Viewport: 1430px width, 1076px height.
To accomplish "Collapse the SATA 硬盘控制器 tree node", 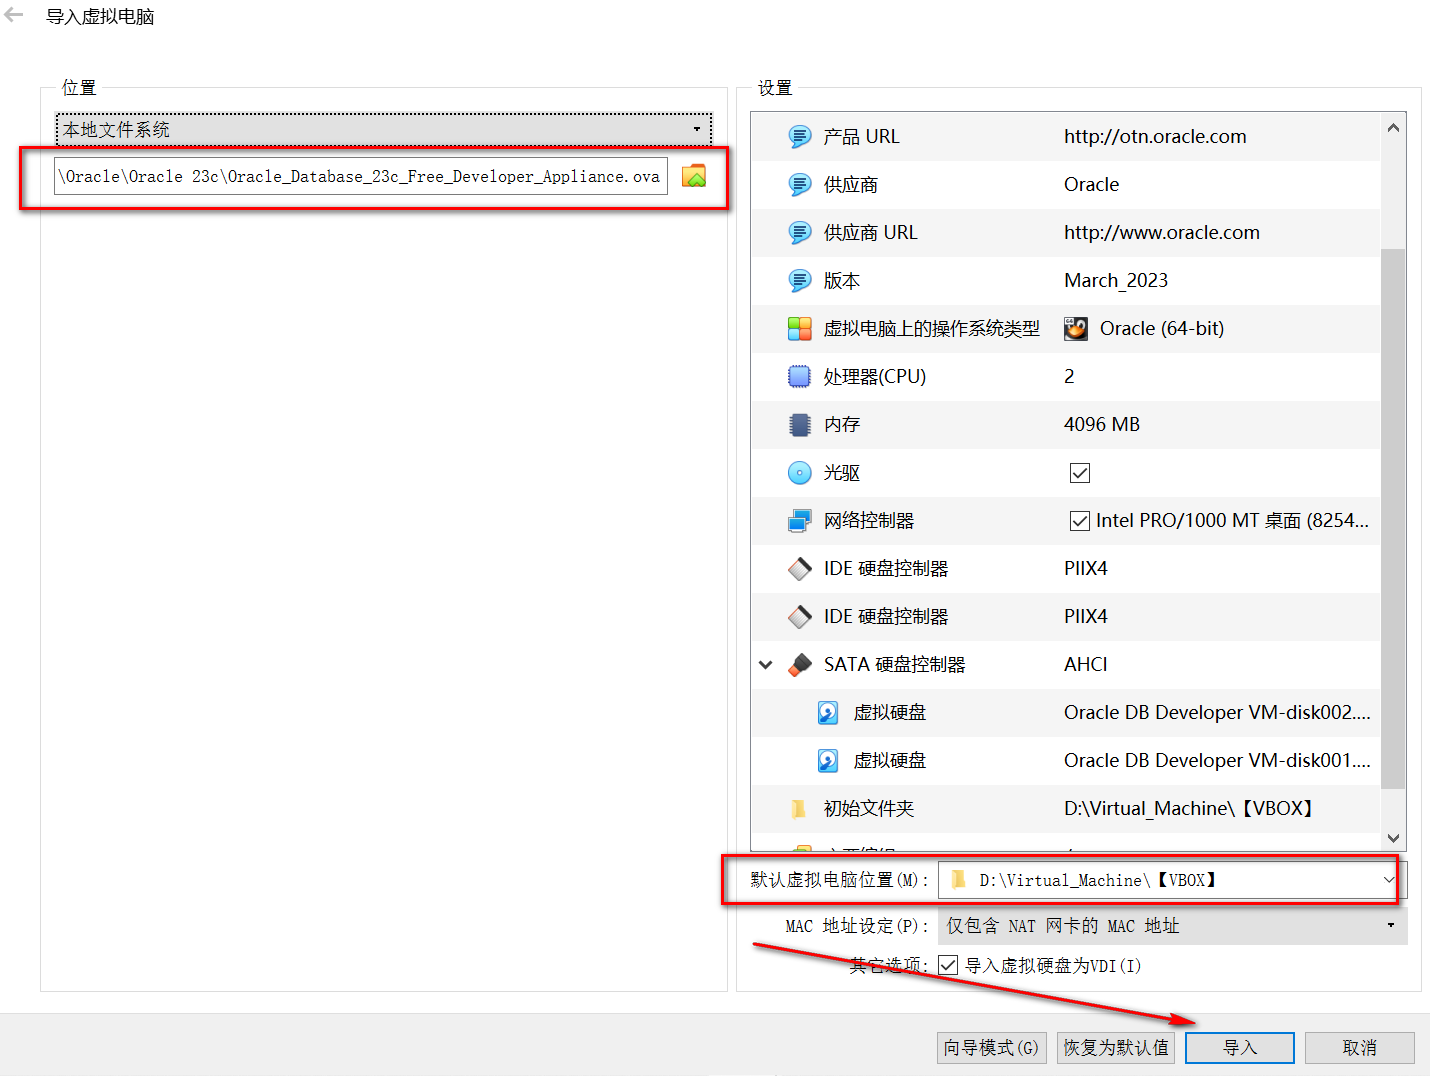I will (x=766, y=665).
